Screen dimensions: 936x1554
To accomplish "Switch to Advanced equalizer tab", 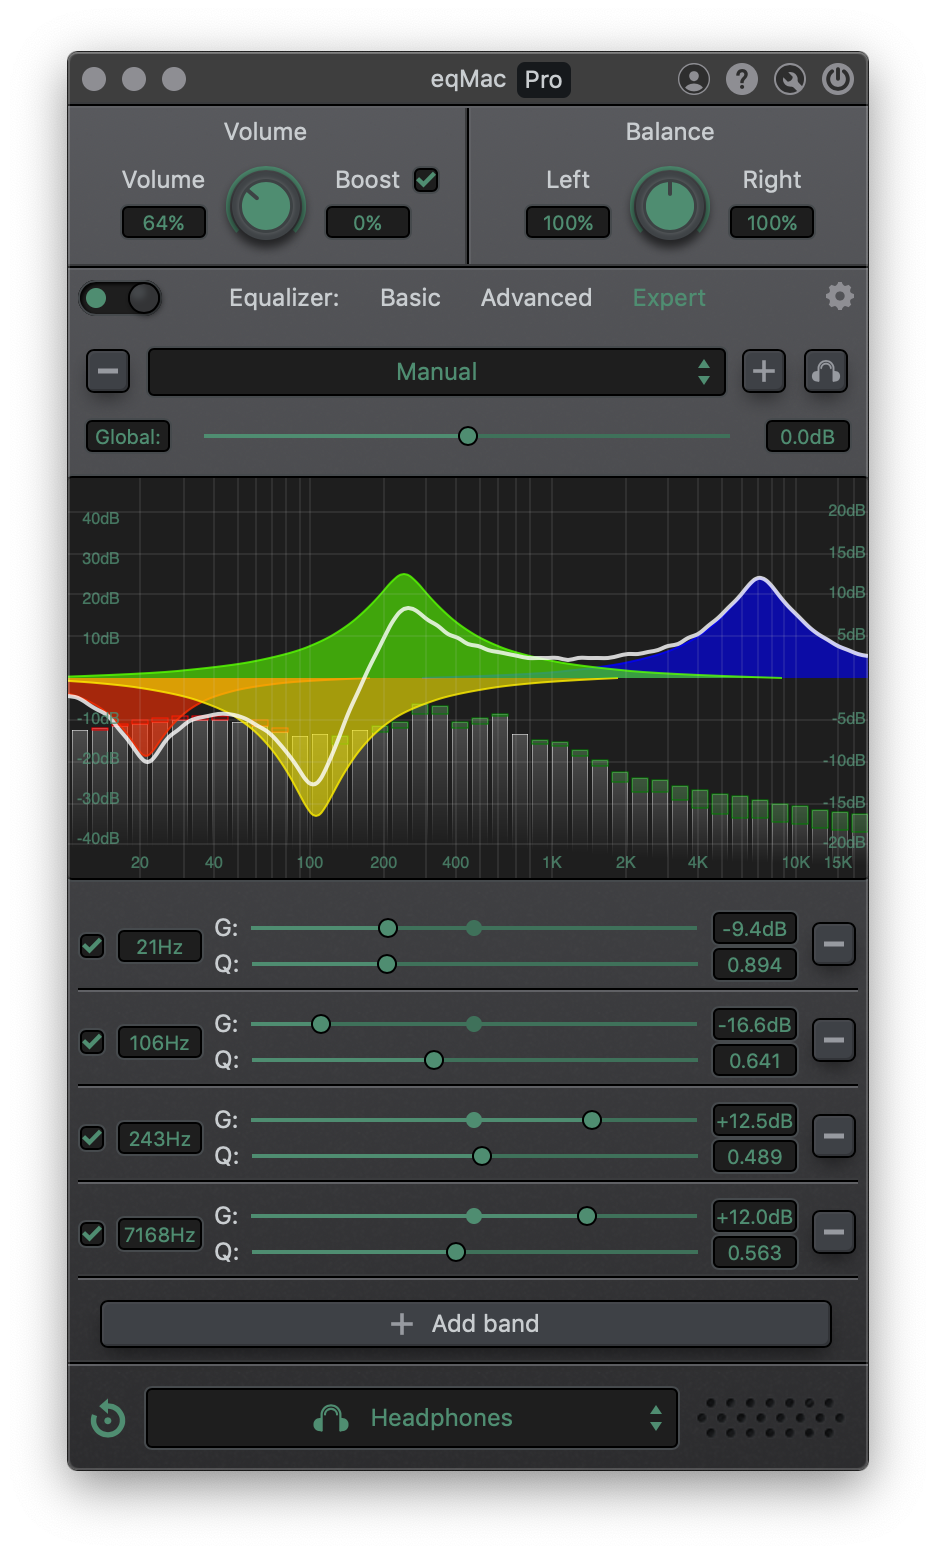I will pyautogui.click(x=536, y=298).
